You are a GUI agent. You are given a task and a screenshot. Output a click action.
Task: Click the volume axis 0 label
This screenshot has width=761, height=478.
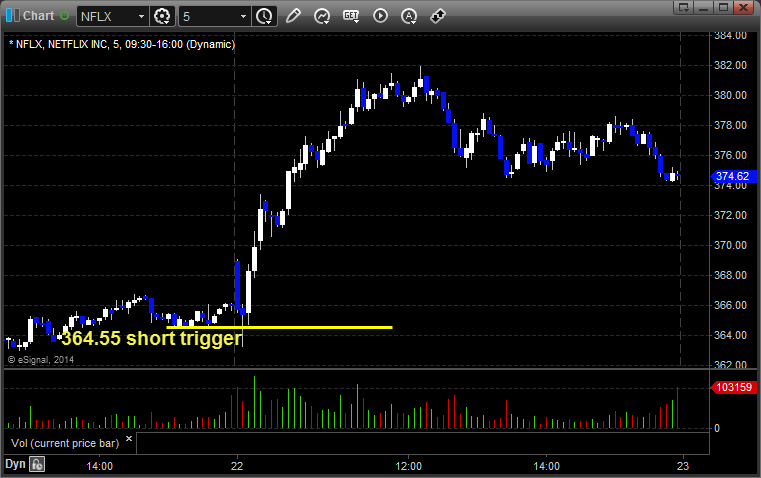click(717, 428)
